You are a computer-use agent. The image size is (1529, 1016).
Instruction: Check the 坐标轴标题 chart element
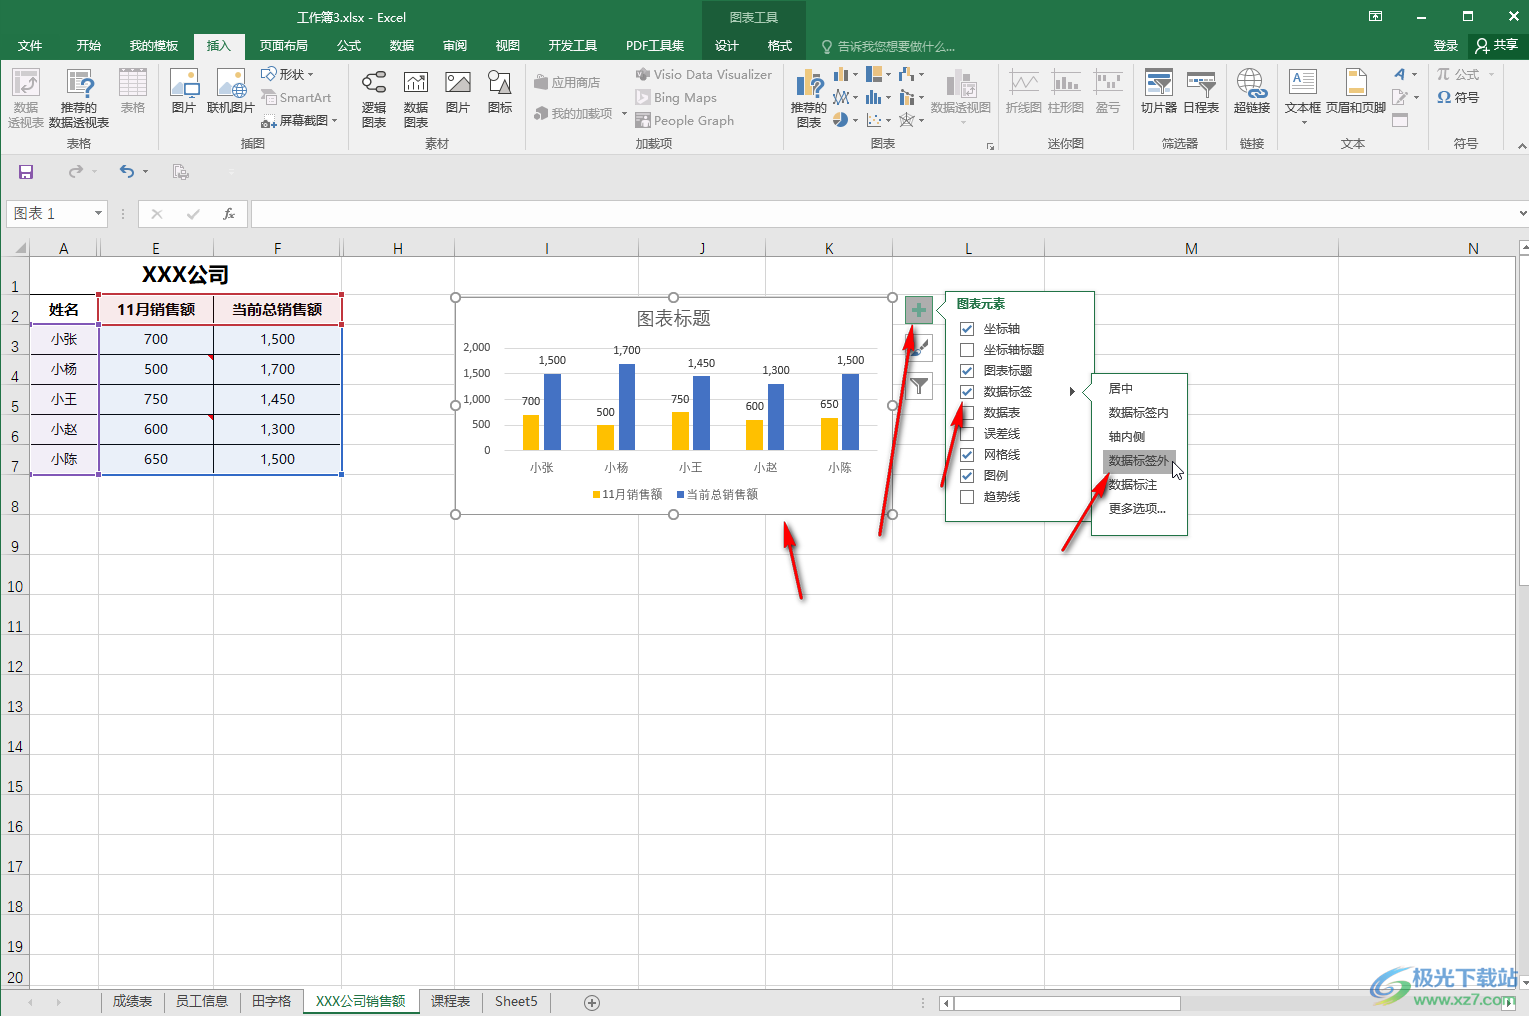[967, 349]
